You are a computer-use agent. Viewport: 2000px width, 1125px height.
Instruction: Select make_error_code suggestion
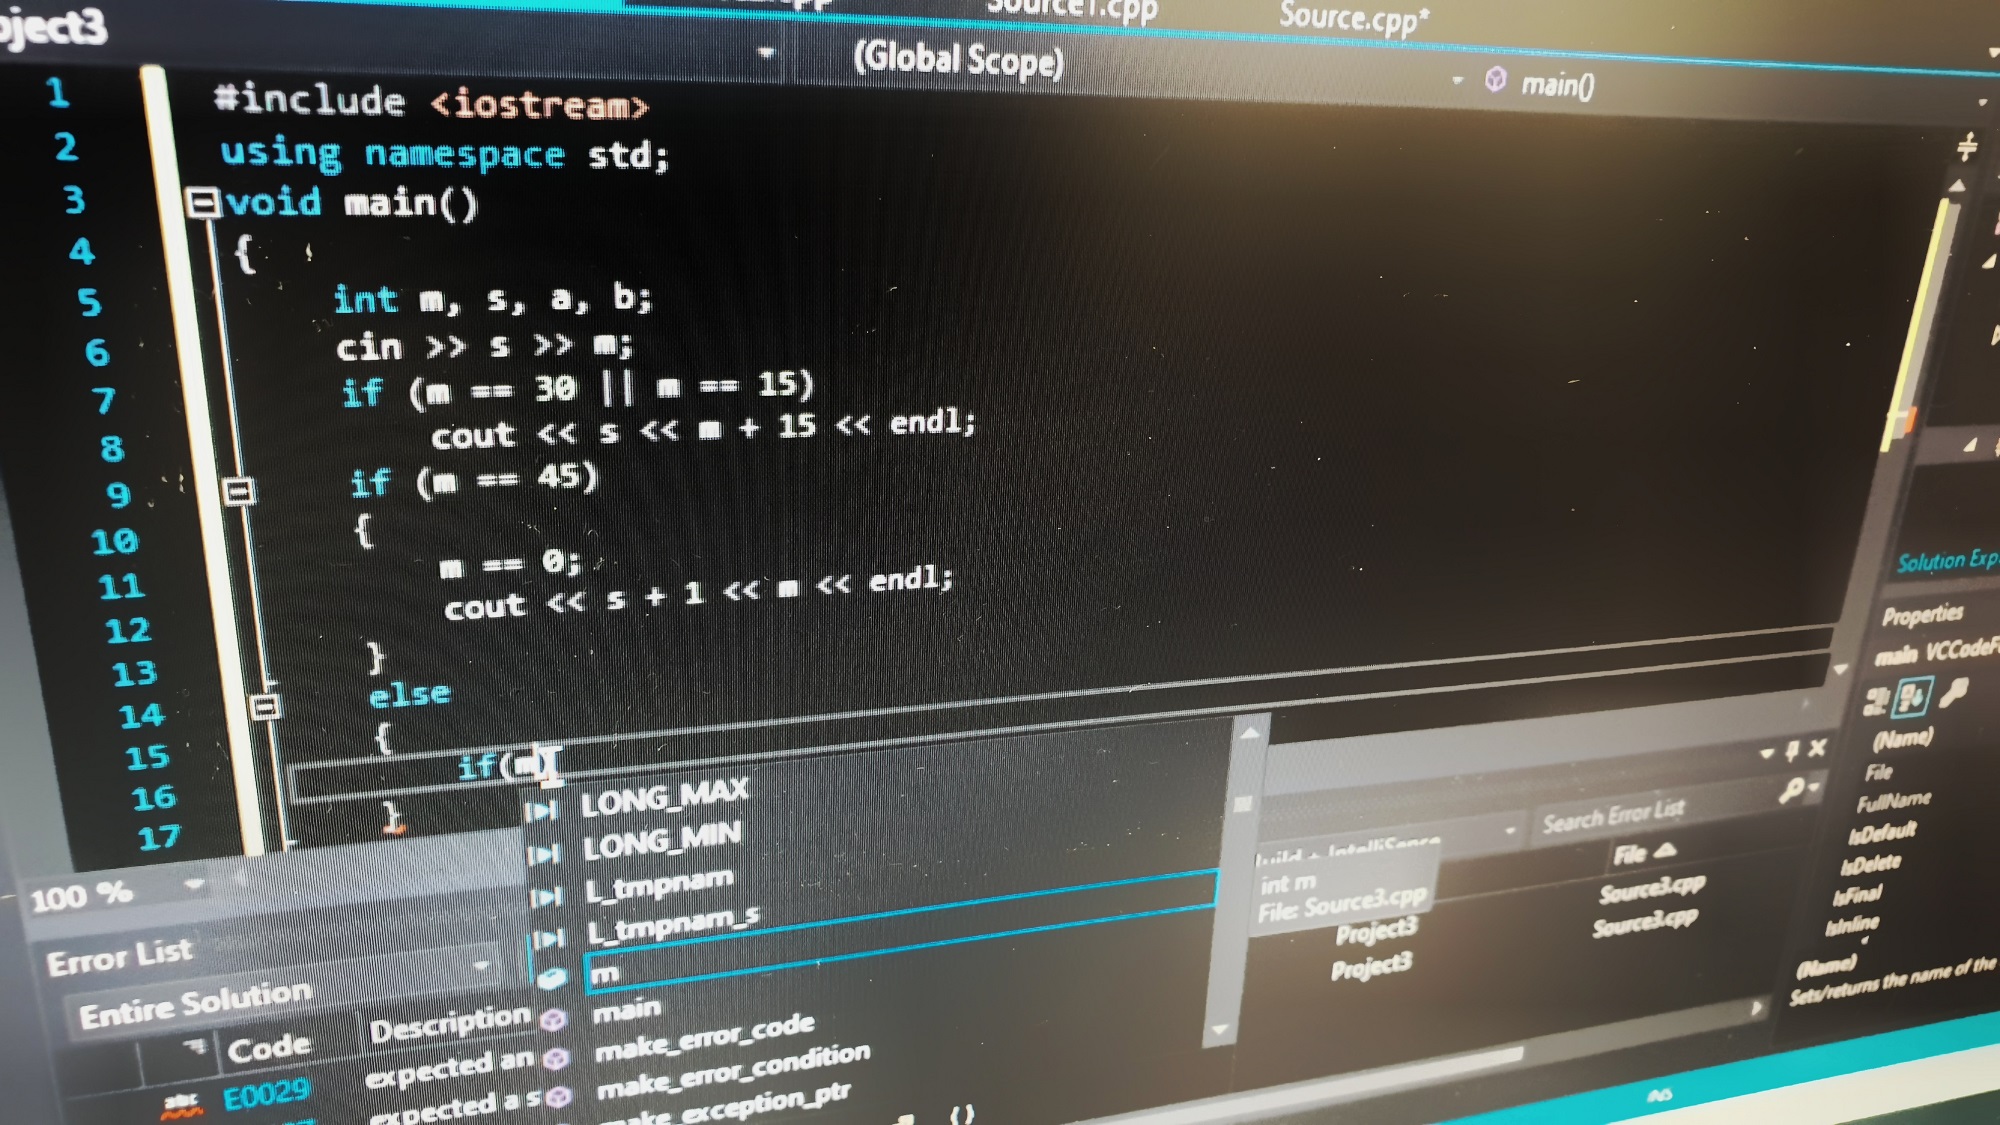pyautogui.click(x=704, y=1036)
